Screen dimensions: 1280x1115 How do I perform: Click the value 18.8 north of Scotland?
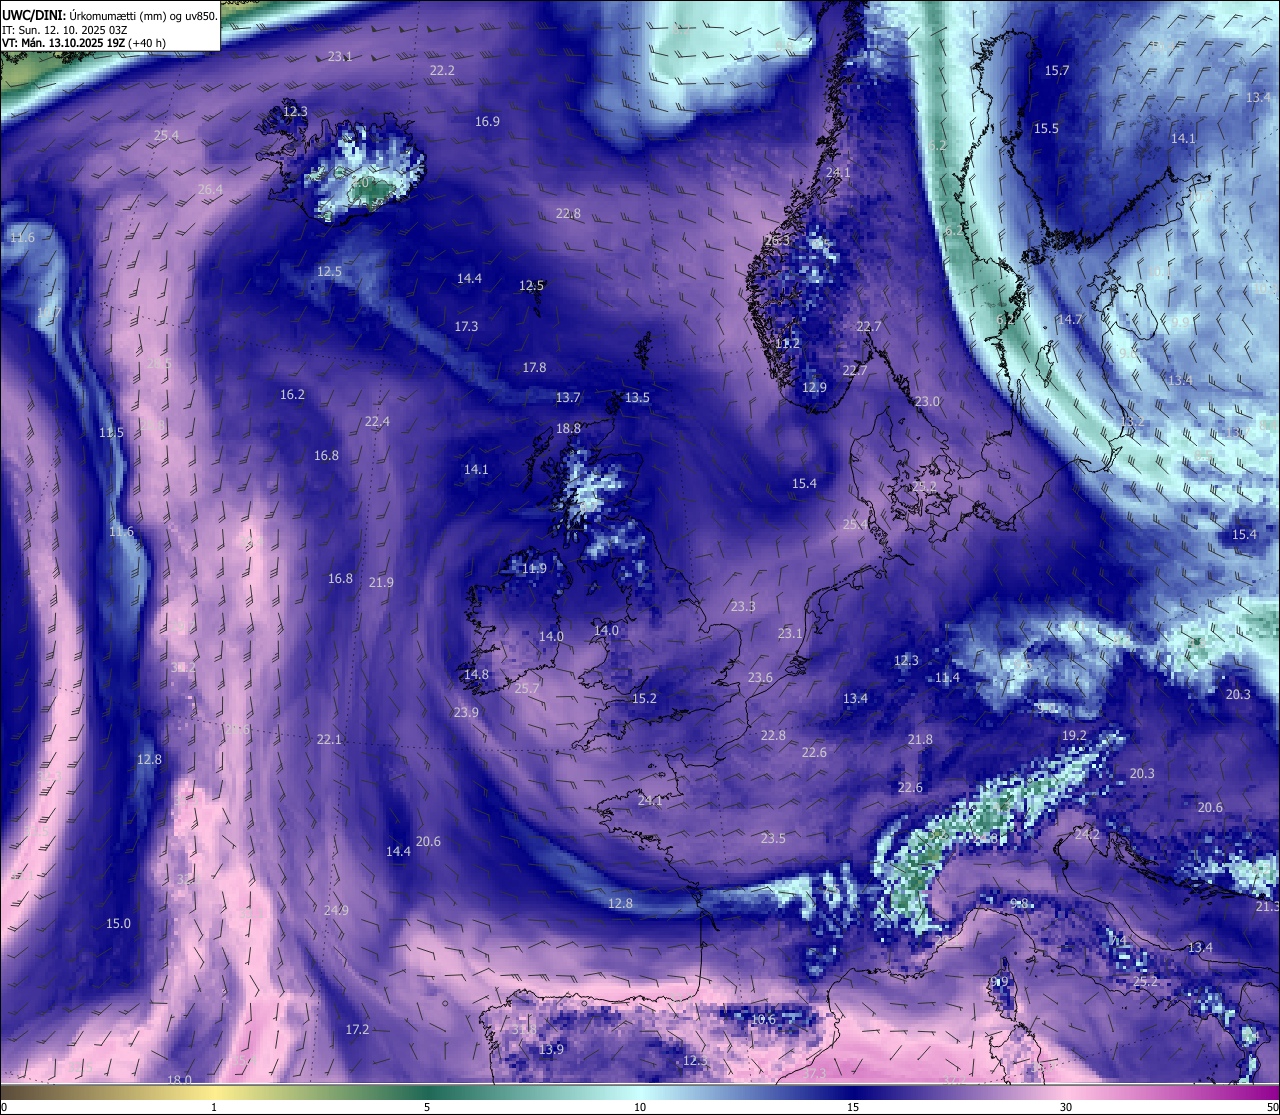pyautogui.click(x=568, y=428)
